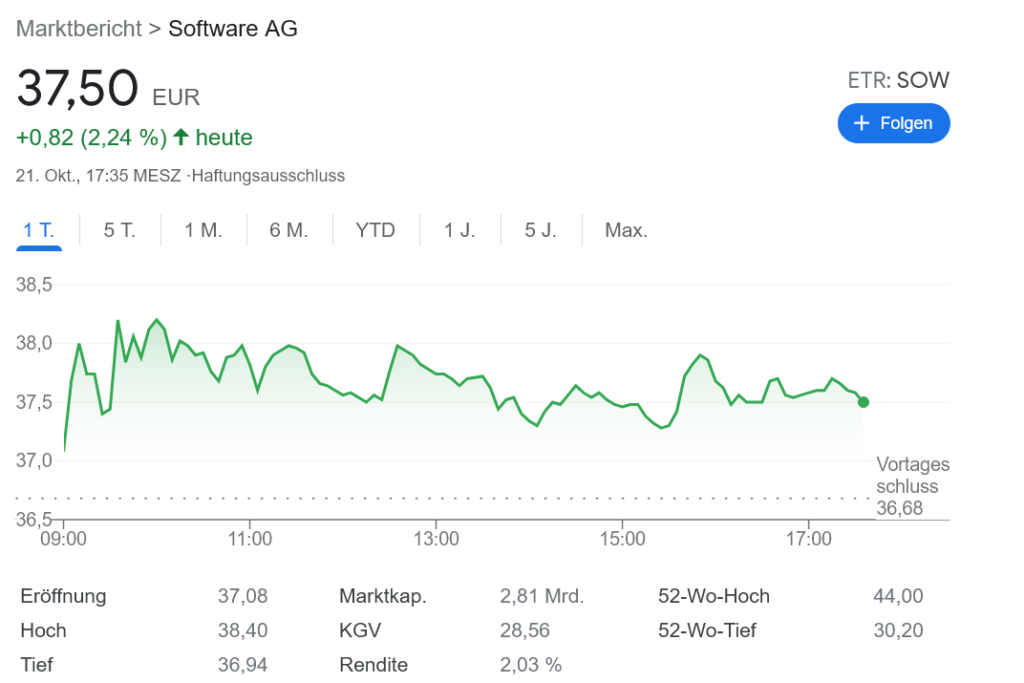Click the Marktkap. statistic label

[383, 597]
